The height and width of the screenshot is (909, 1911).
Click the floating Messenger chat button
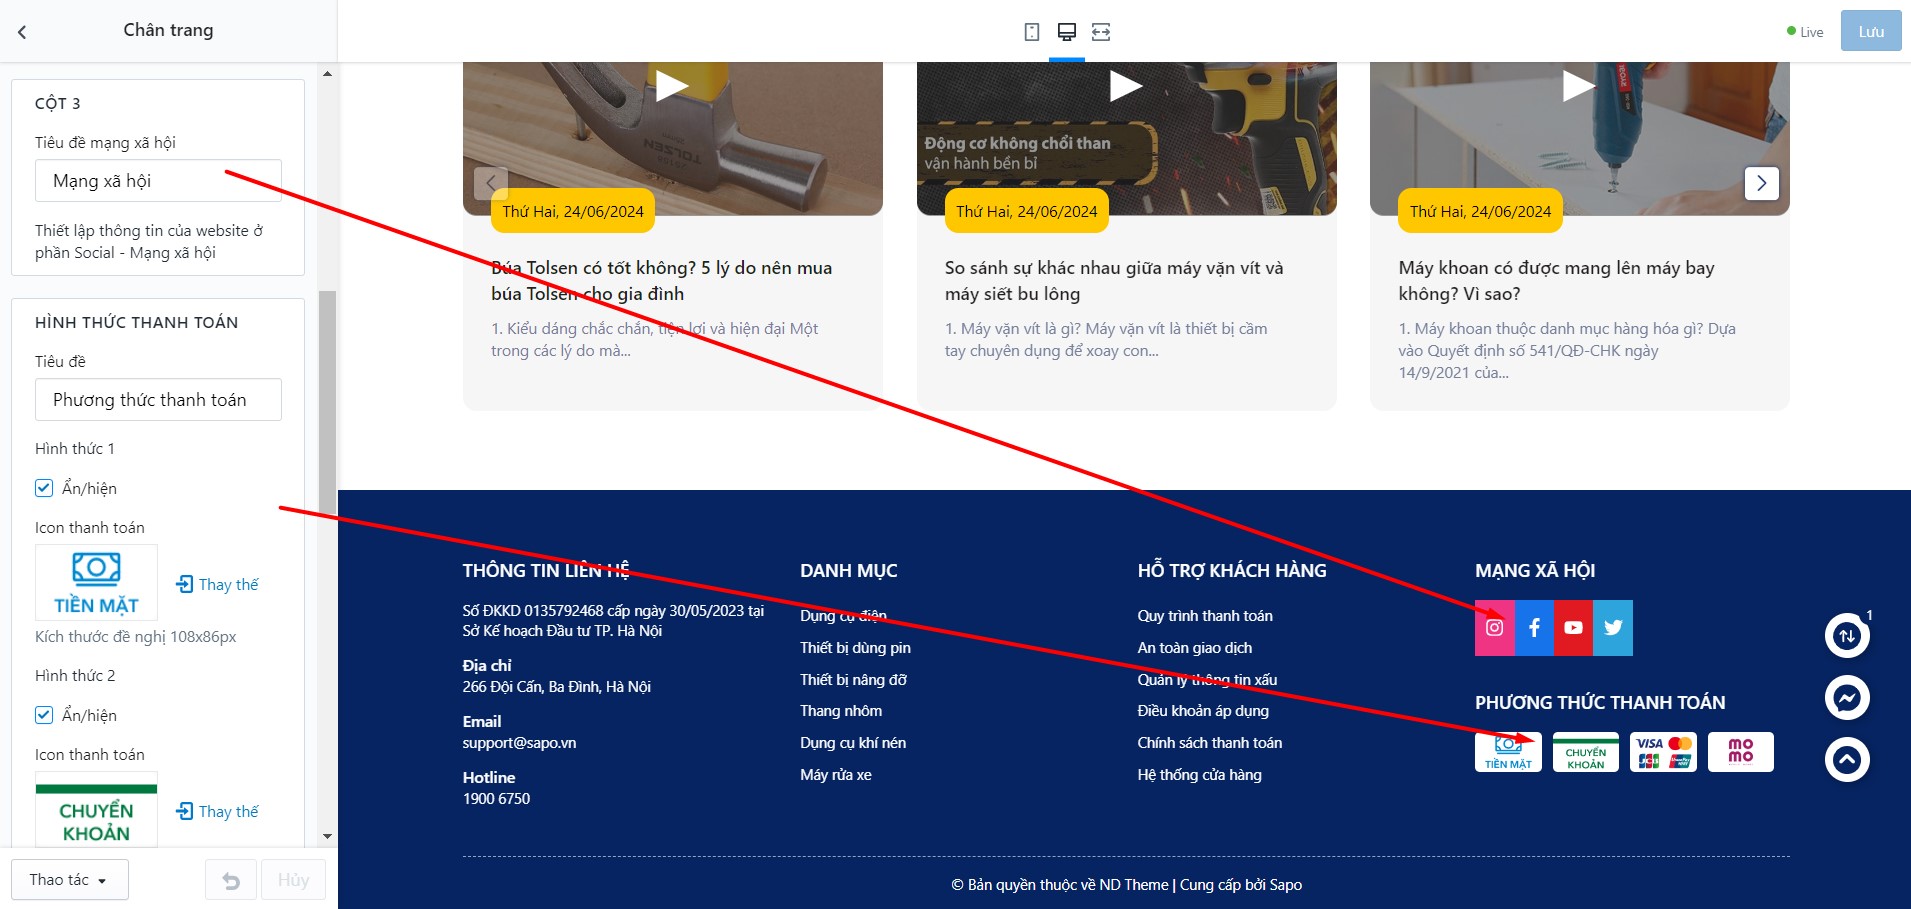[x=1847, y=698]
